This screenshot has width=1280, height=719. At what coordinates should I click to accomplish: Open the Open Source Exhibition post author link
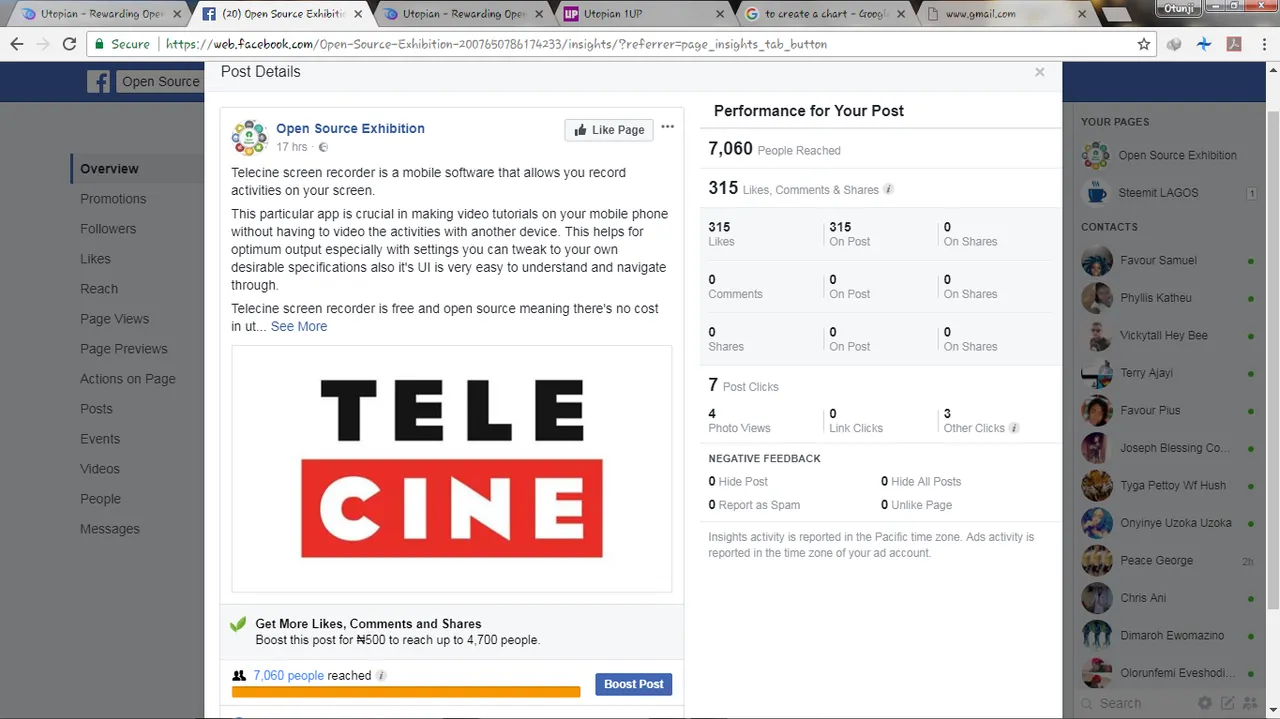pos(350,128)
